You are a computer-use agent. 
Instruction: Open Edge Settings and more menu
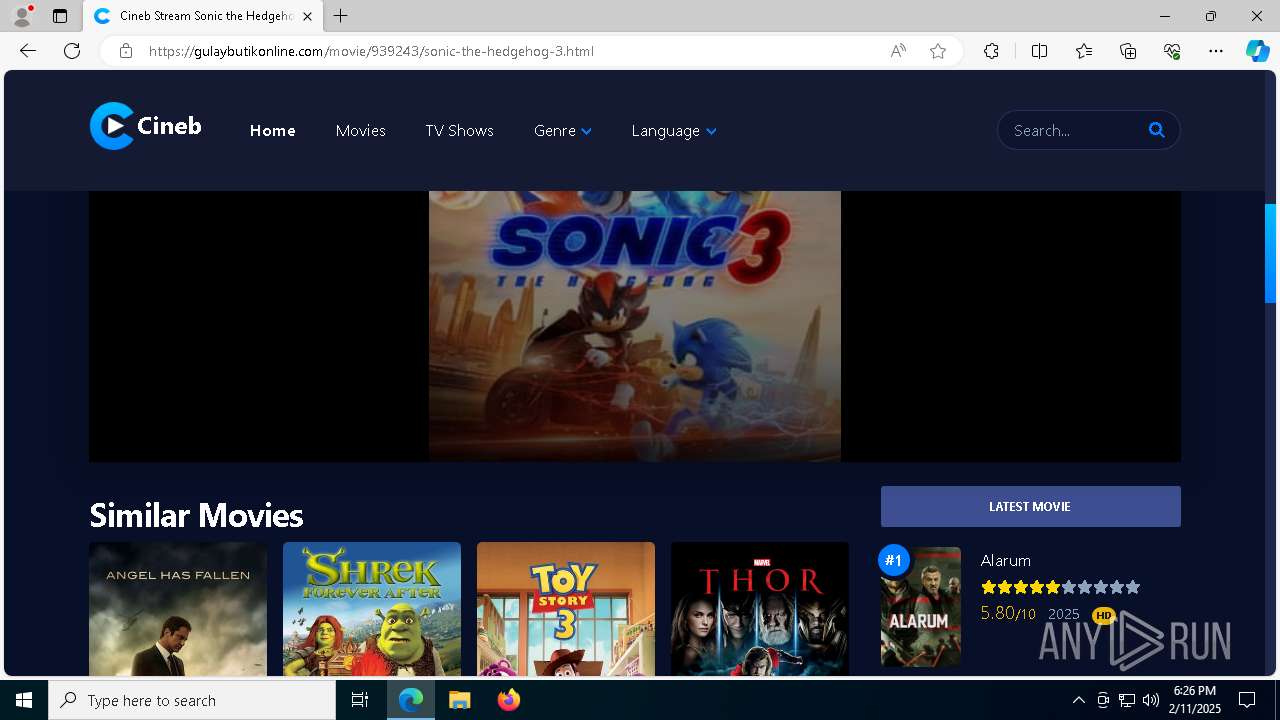1216,51
